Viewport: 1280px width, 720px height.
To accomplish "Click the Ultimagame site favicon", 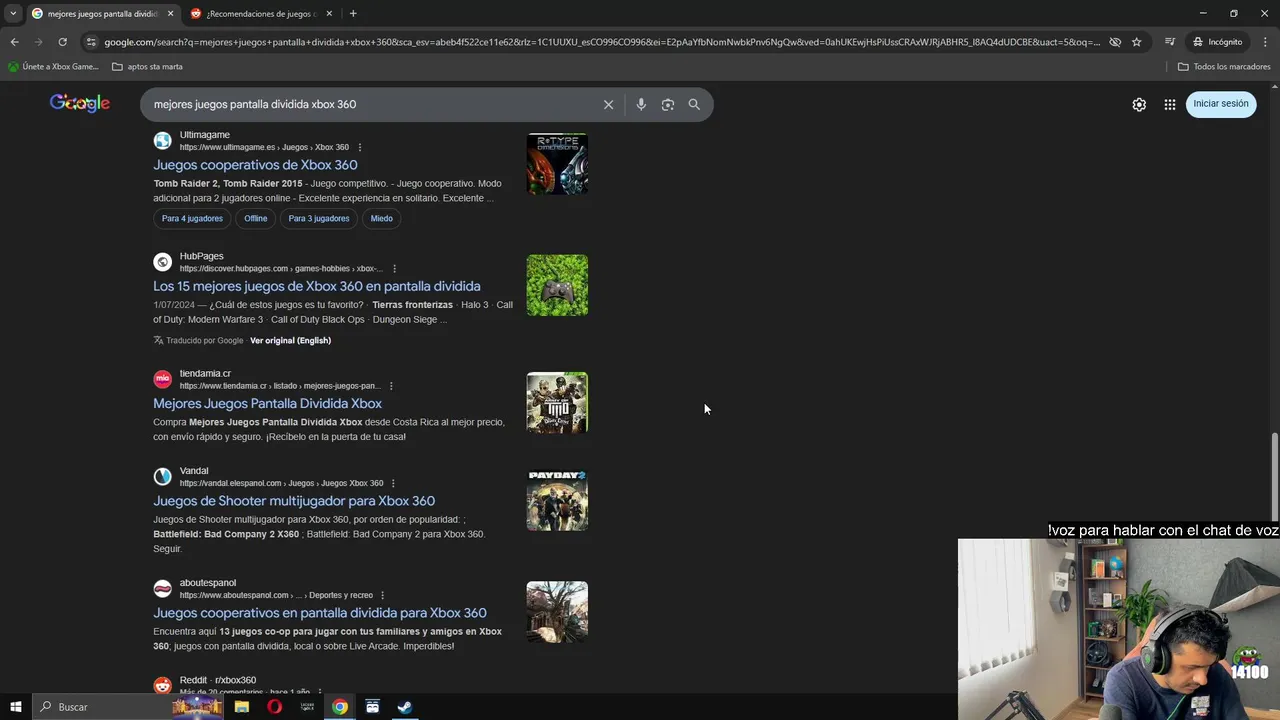I will (x=162, y=140).
